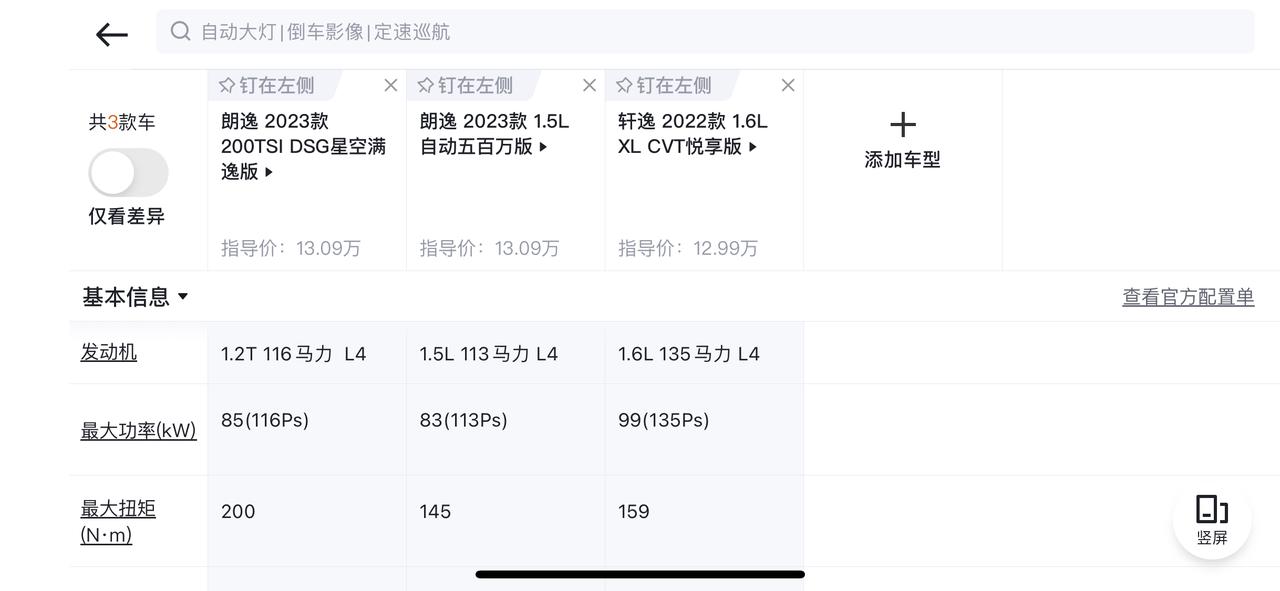1280x591 pixels.
Task: Open trim selector for 轩逸 1.6L XL CVT悦享版
Action: click(x=693, y=134)
